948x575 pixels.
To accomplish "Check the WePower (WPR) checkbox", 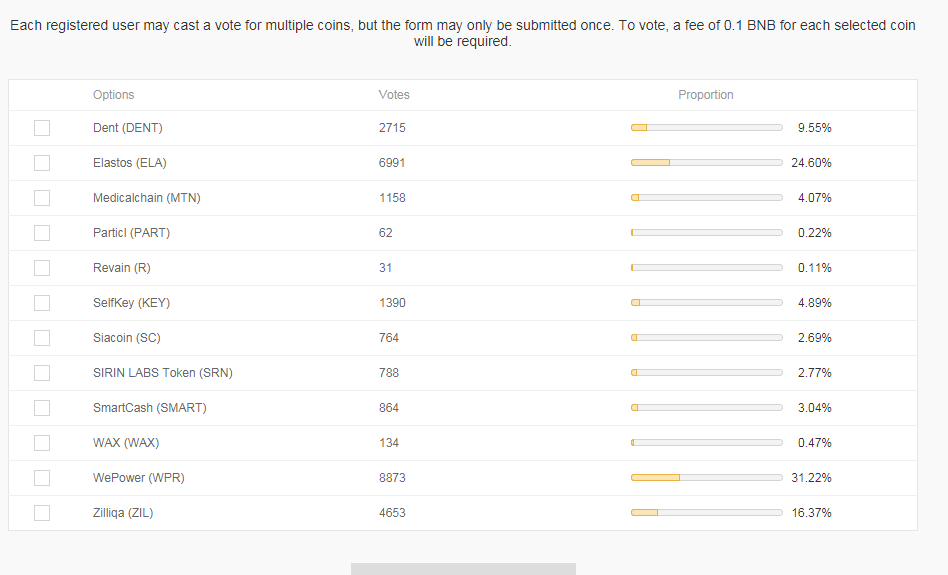I will 42,478.
